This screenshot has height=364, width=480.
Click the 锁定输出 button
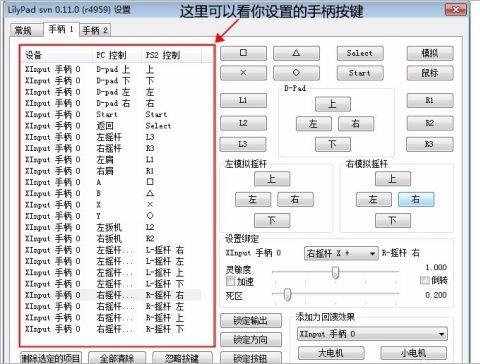pos(251,321)
